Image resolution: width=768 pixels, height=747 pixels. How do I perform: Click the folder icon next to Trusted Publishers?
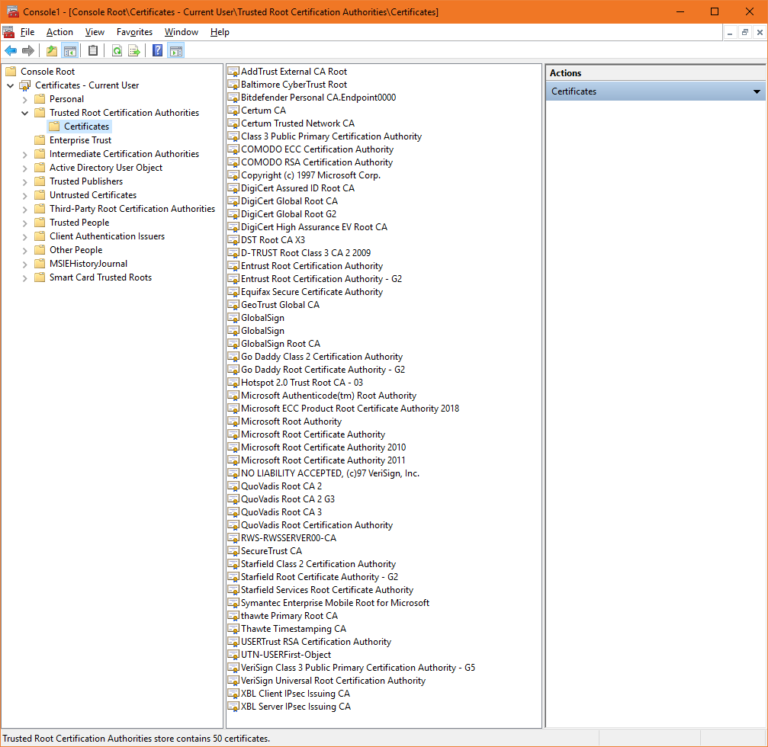point(40,181)
